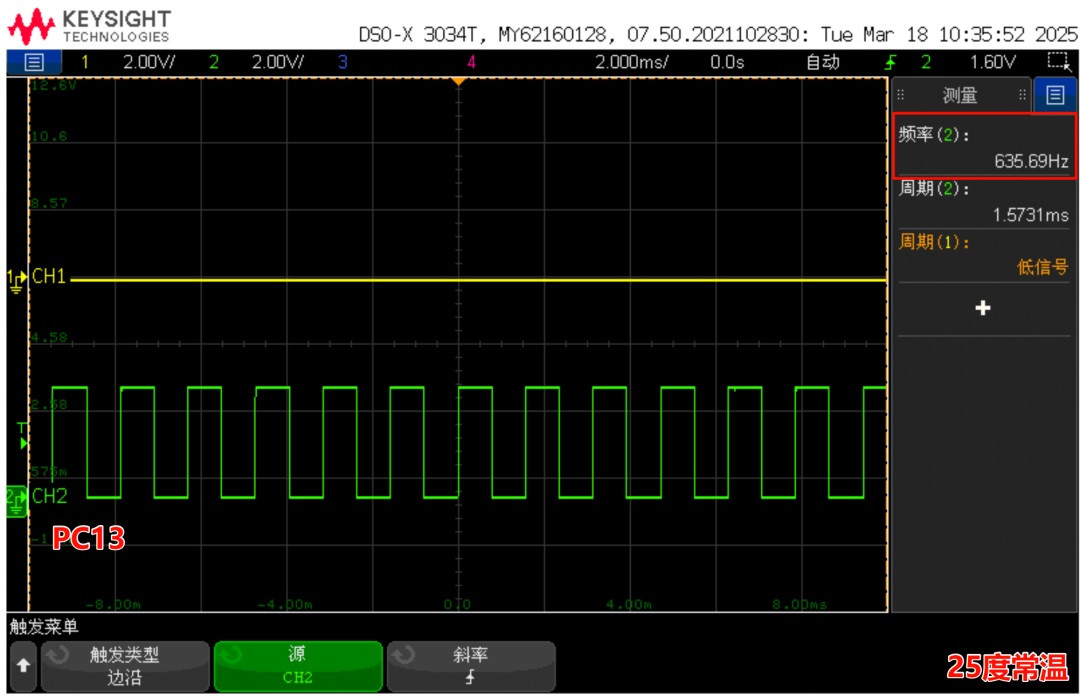Click the plus icon to add measurement
Screen dimensions: 1080x696
[983, 308]
